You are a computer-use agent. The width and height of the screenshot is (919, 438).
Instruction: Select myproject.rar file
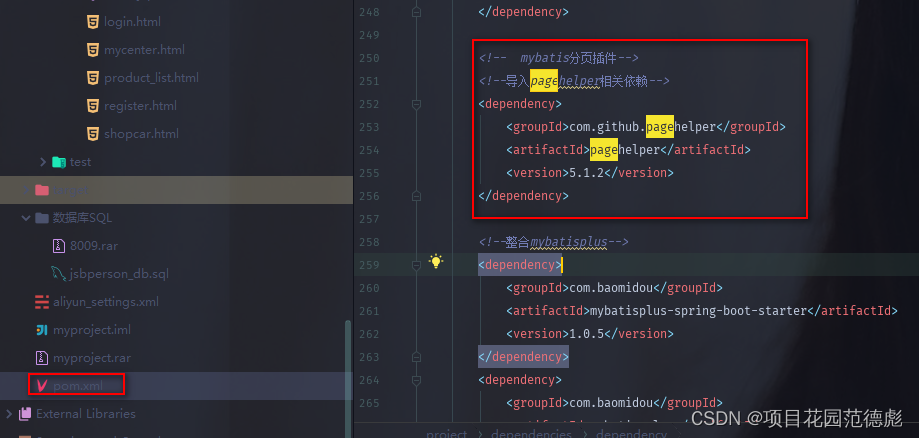point(91,358)
